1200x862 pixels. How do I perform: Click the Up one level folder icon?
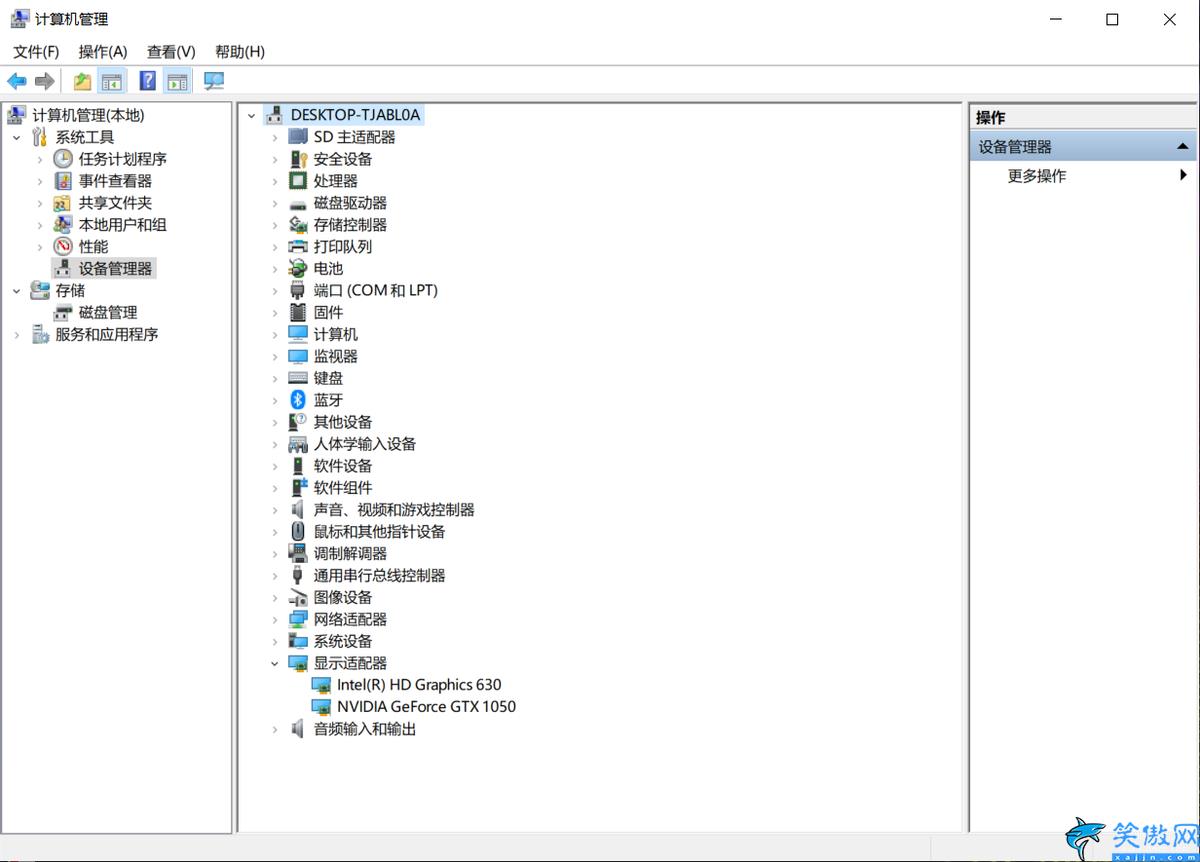click(x=82, y=81)
